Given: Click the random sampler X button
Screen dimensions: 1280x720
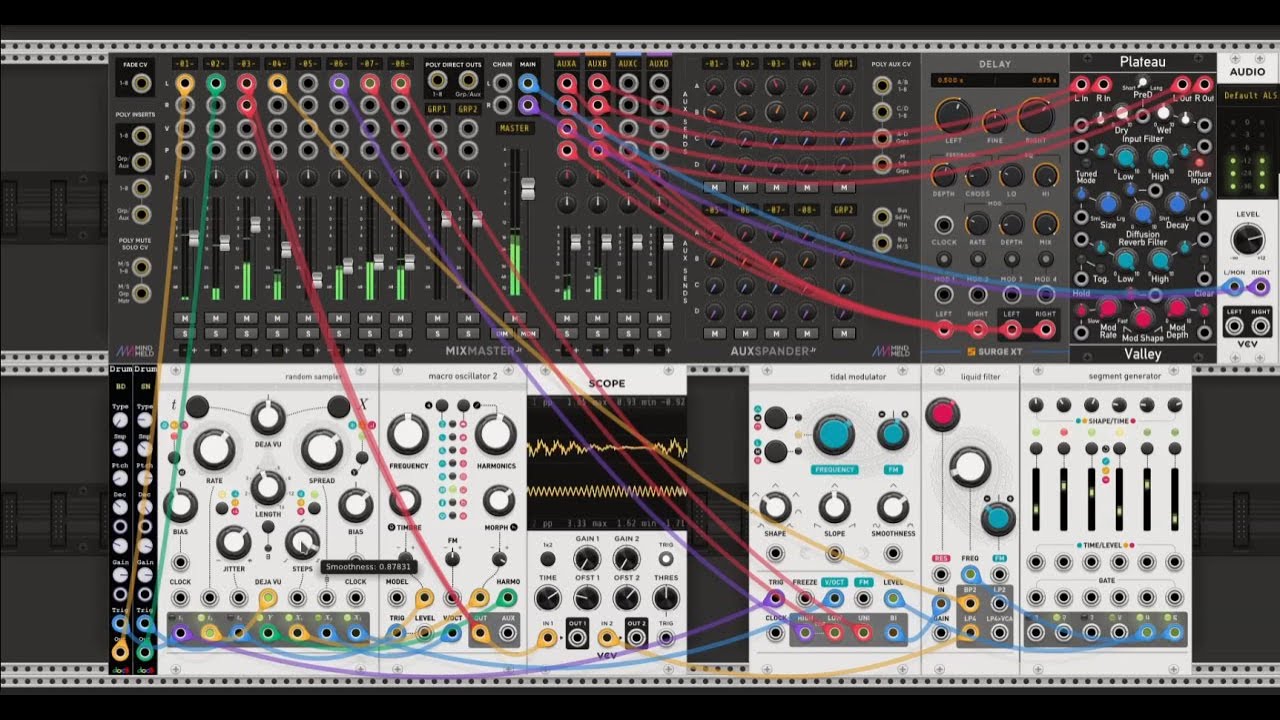Looking at the screenshot, I should coord(339,406).
